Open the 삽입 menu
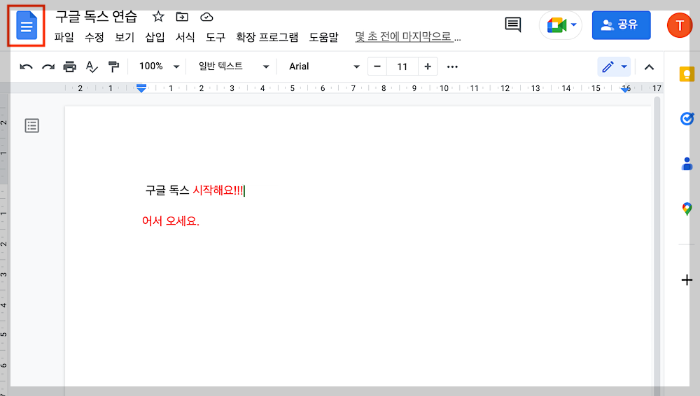This screenshot has height=396, width=700. [x=155, y=37]
